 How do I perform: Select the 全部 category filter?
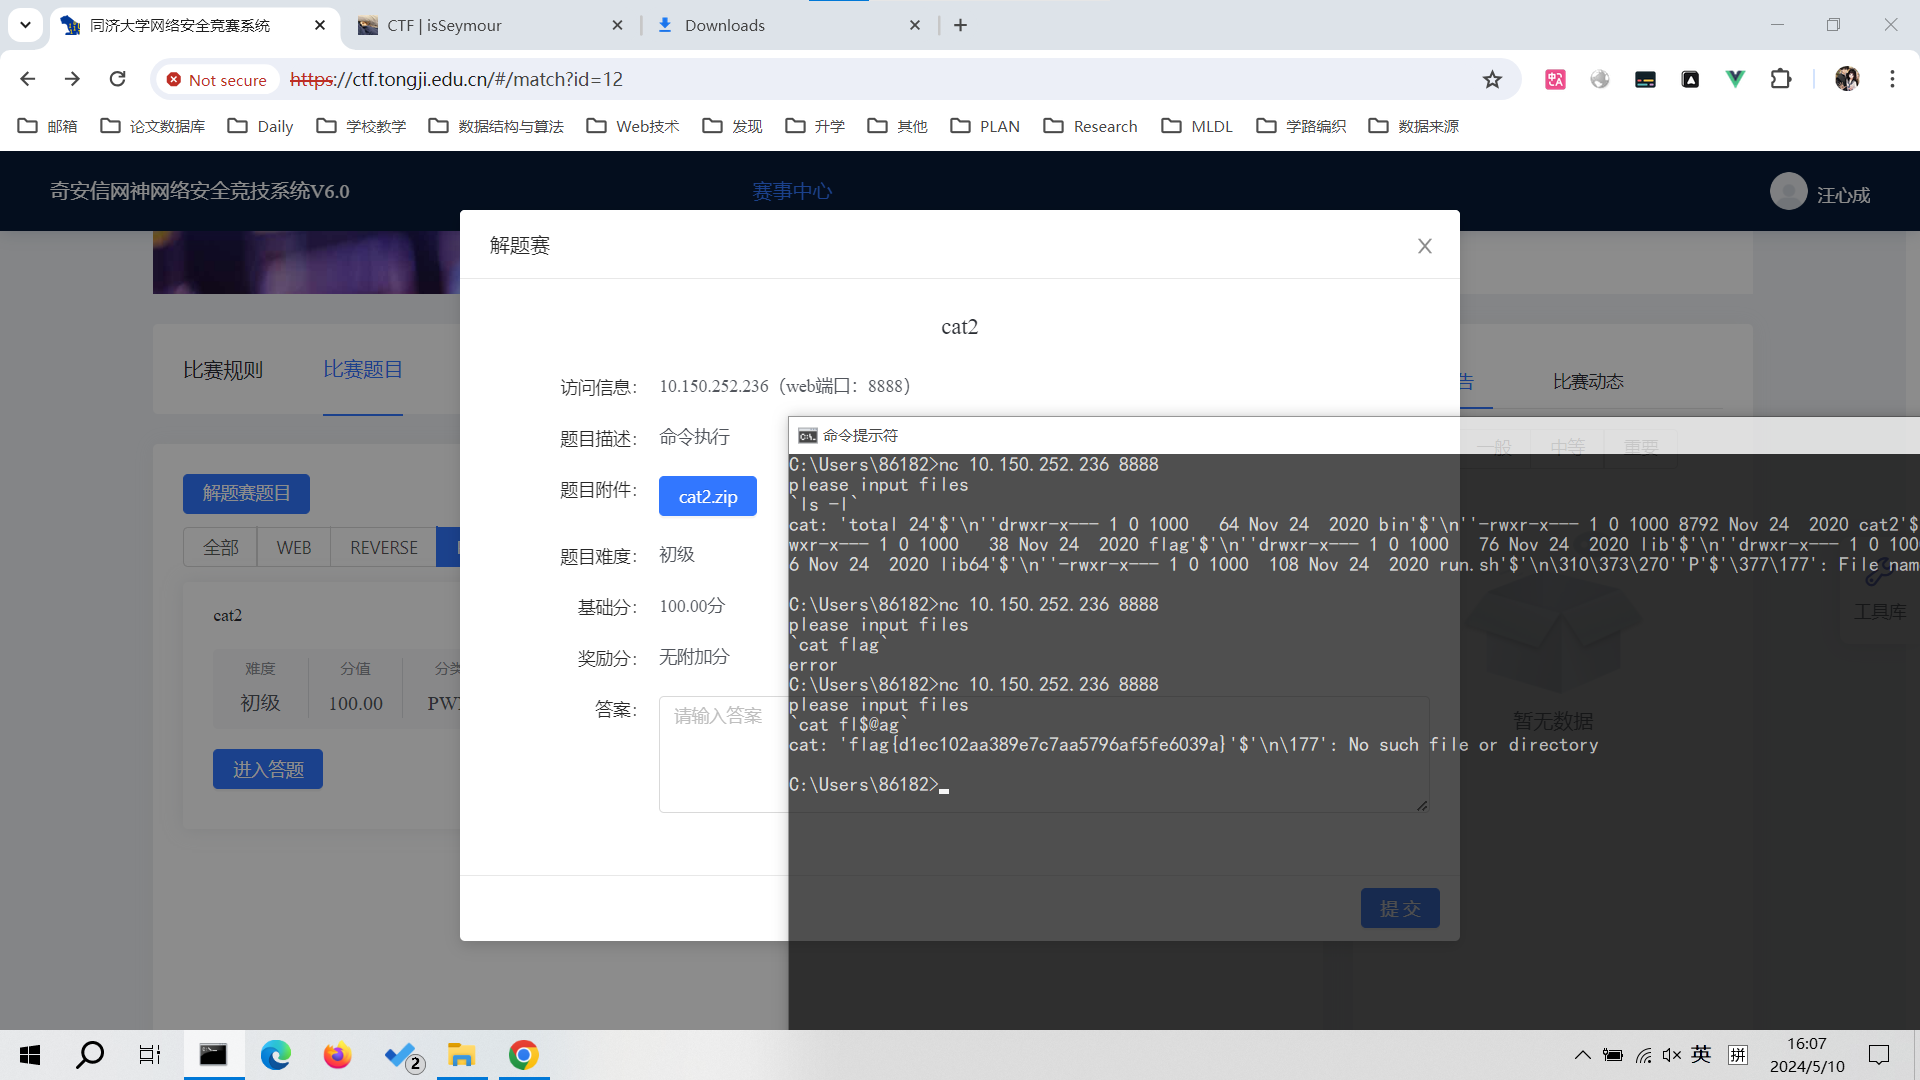pos(221,547)
